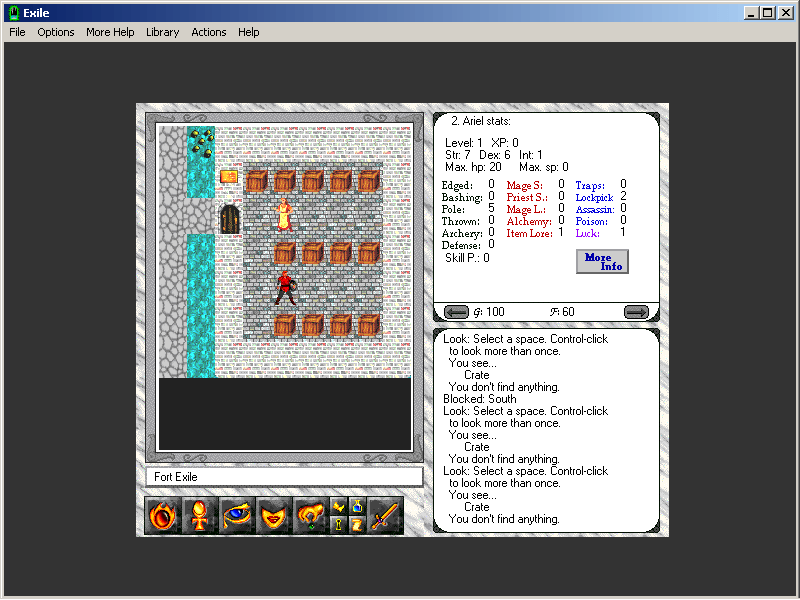Click the 'Archery:' skill label
The image size is (800, 600).
[462, 233]
